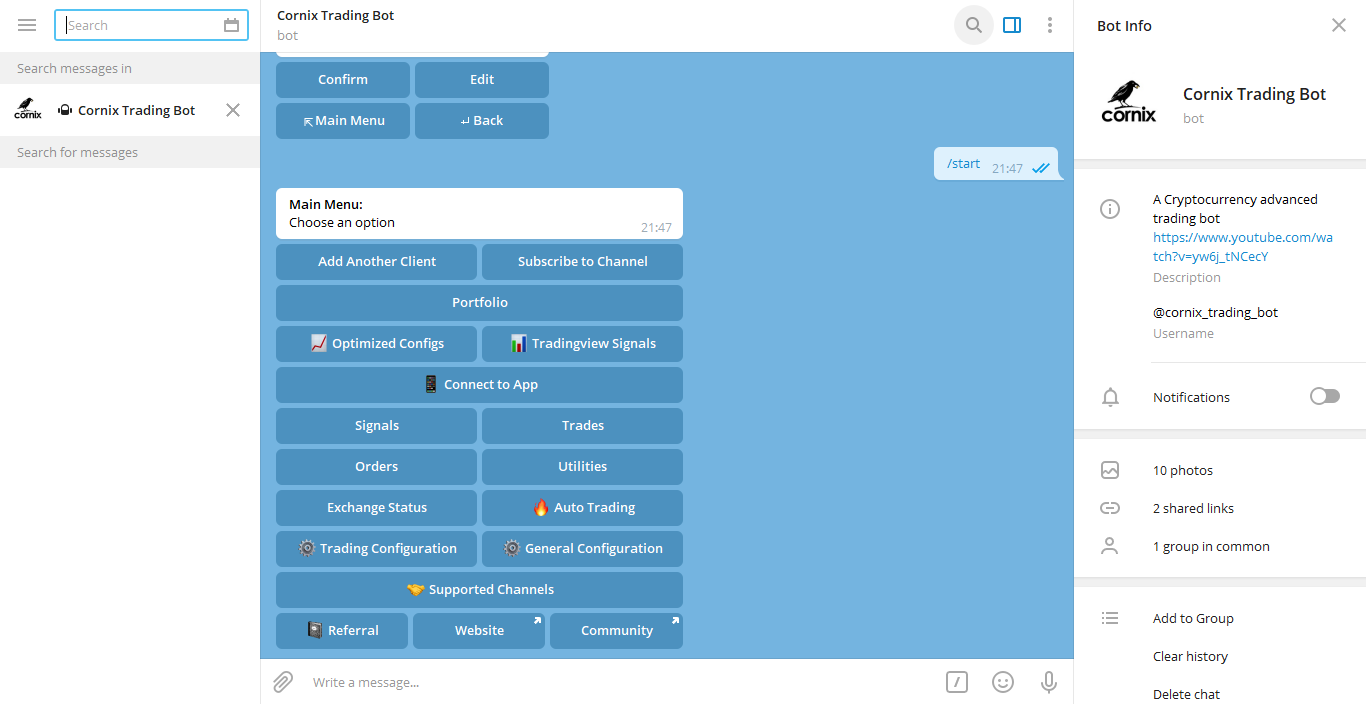Click the attach file paperclip icon
The image size is (1366, 704).
tap(283, 682)
